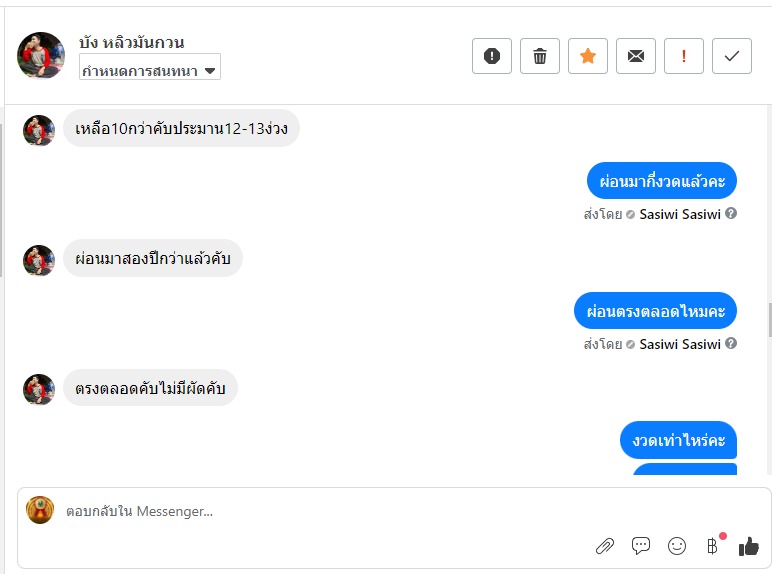
Task: Mark conversation as spam with octagon icon
Action: point(492,56)
